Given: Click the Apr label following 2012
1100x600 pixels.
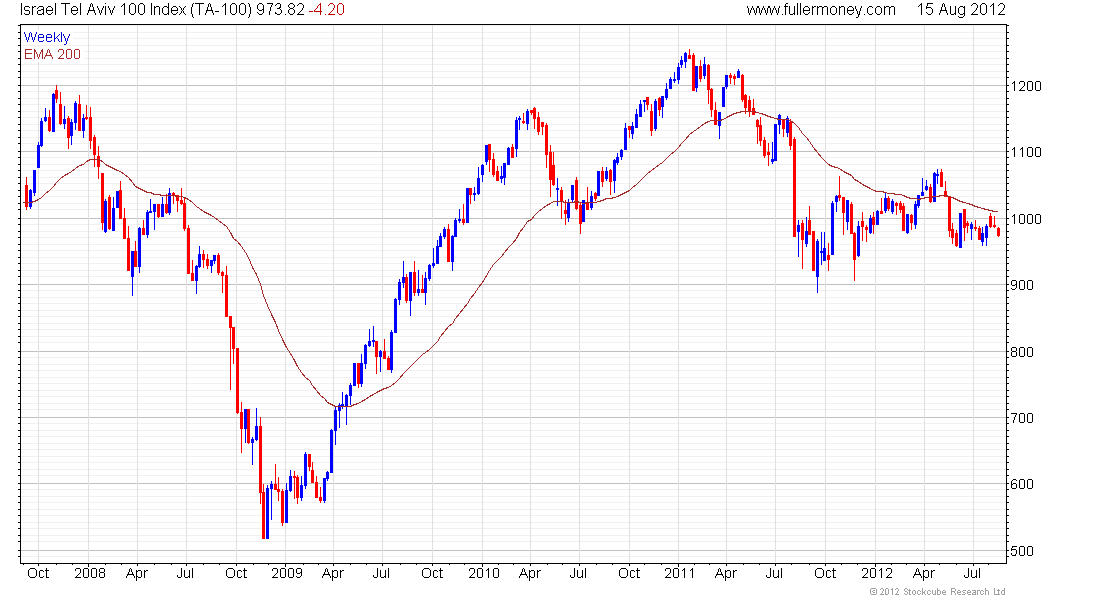Looking at the screenshot, I should coord(924,574).
